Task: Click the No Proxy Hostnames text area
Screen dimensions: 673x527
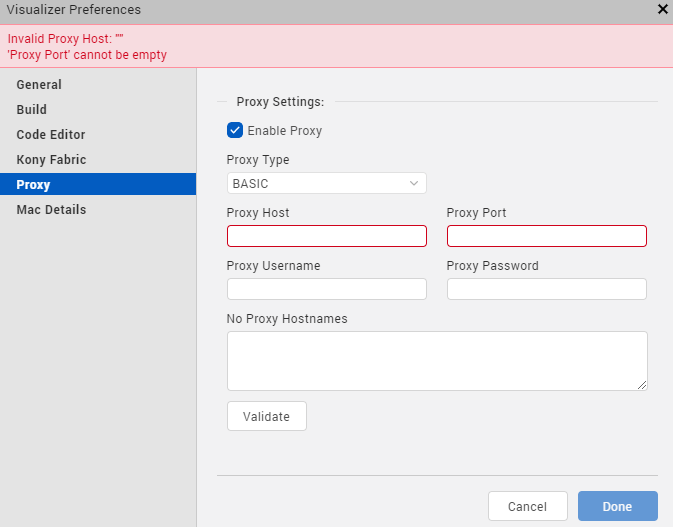Action: (x=436, y=360)
